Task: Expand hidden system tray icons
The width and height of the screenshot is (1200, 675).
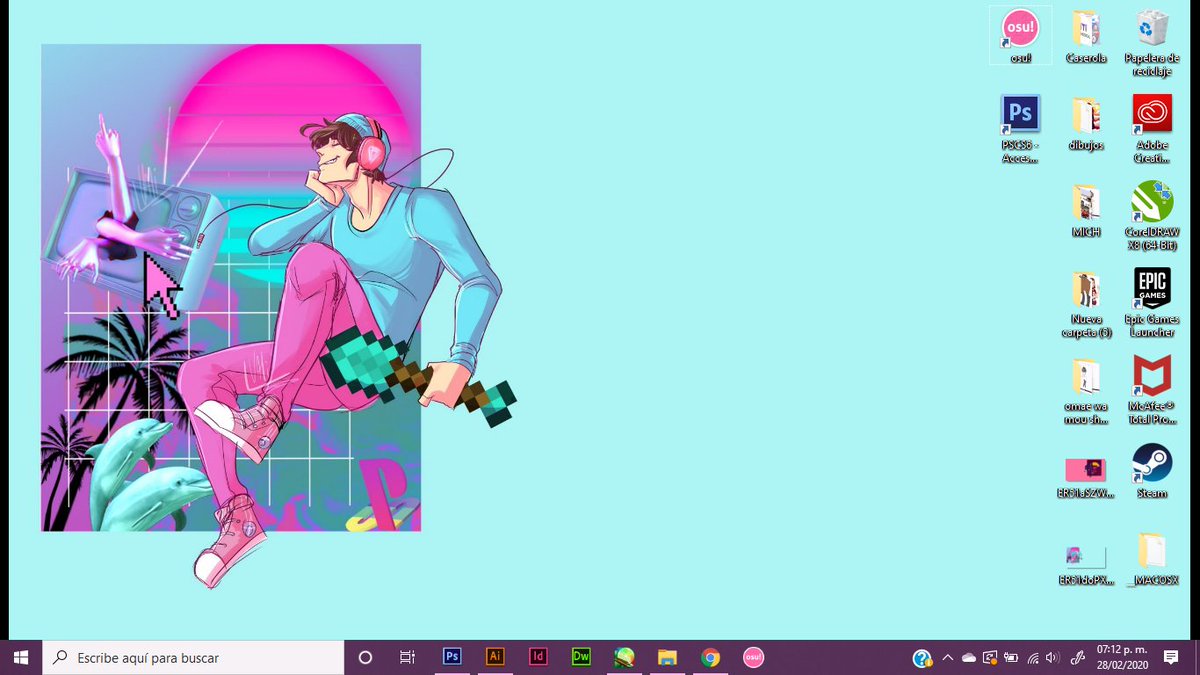Action: click(x=947, y=657)
